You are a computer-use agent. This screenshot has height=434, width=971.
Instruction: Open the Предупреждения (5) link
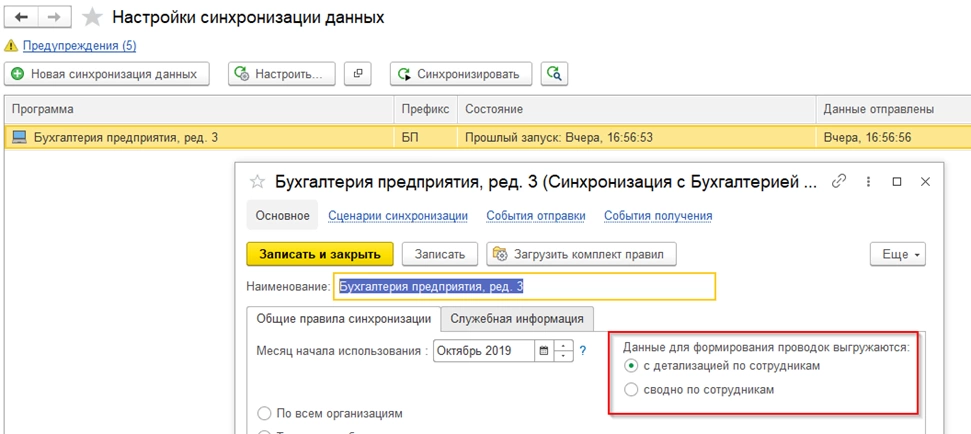pyautogui.click(x=79, y=46)
